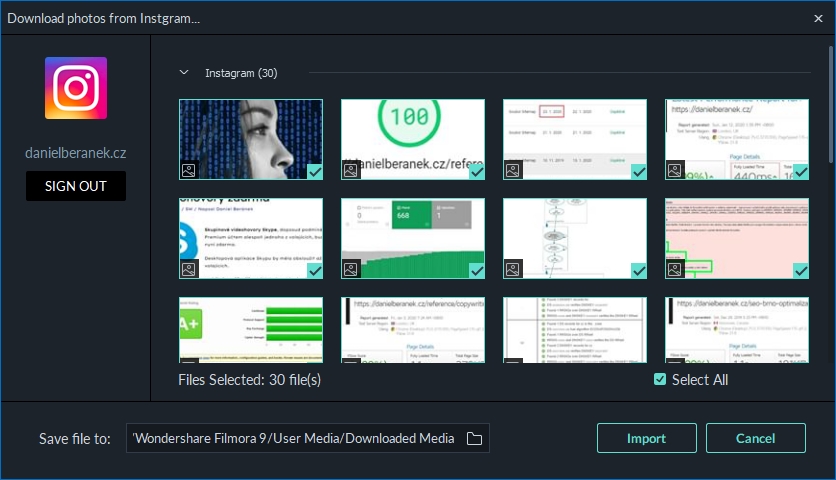Select the A+ rating thumbnail
The width and height of the screenshot is (836, 480).
coord(251,330)
